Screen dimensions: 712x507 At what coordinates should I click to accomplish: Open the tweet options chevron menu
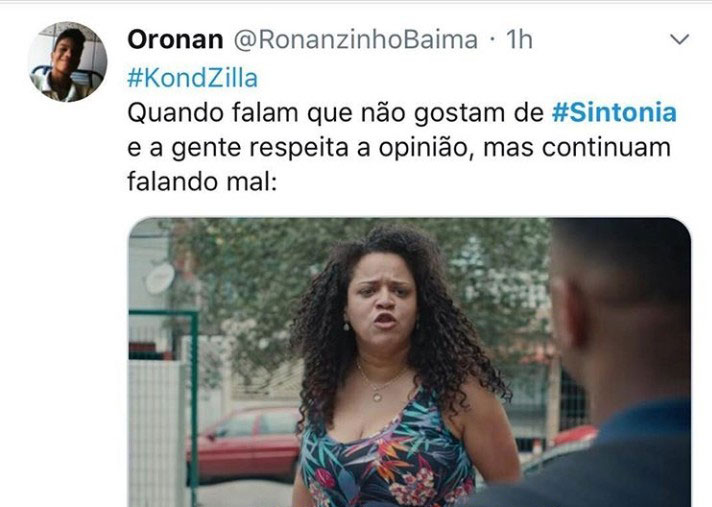(680, 39)
